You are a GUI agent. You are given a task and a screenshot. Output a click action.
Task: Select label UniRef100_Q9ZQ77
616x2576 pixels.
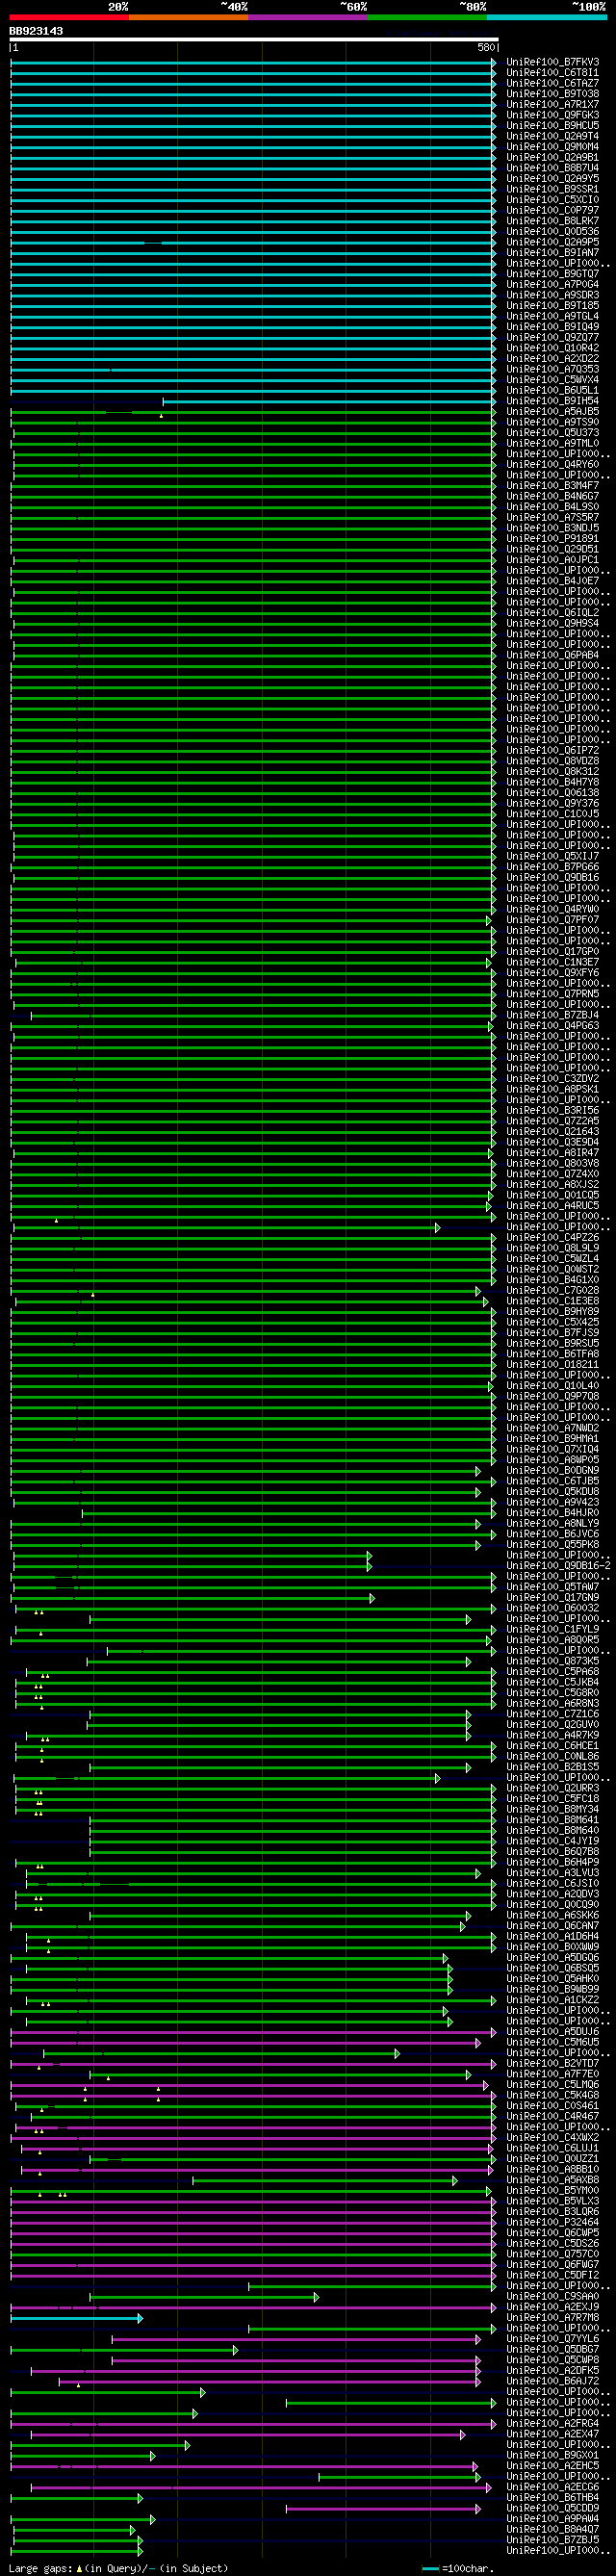point(553,338)
